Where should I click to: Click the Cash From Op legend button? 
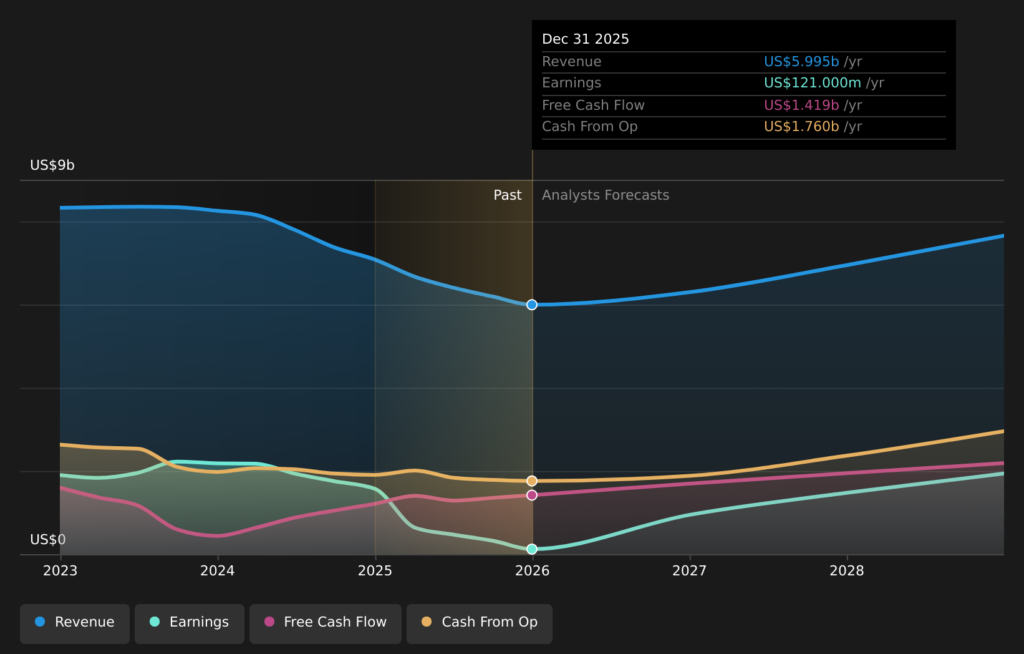[x=479, y=623]
